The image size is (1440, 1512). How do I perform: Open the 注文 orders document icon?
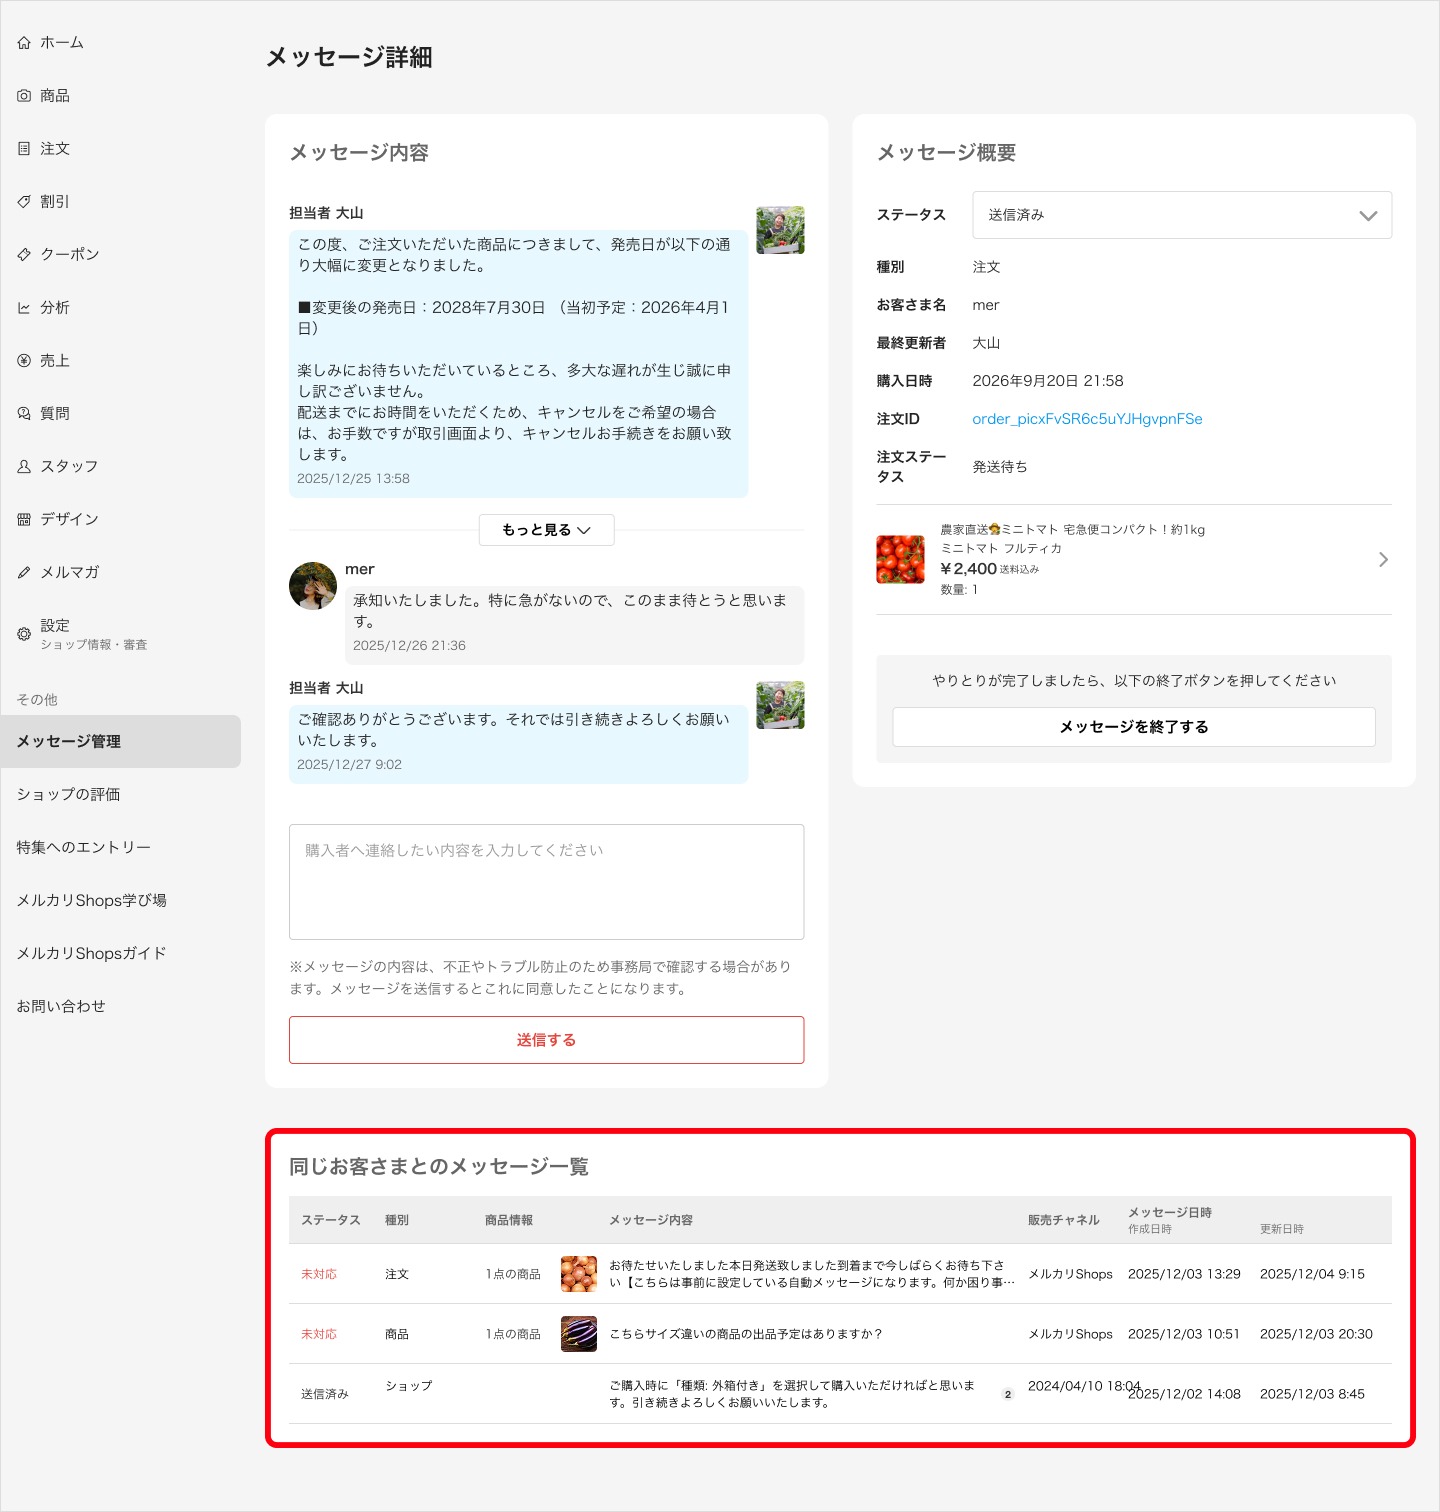point(24,149)
